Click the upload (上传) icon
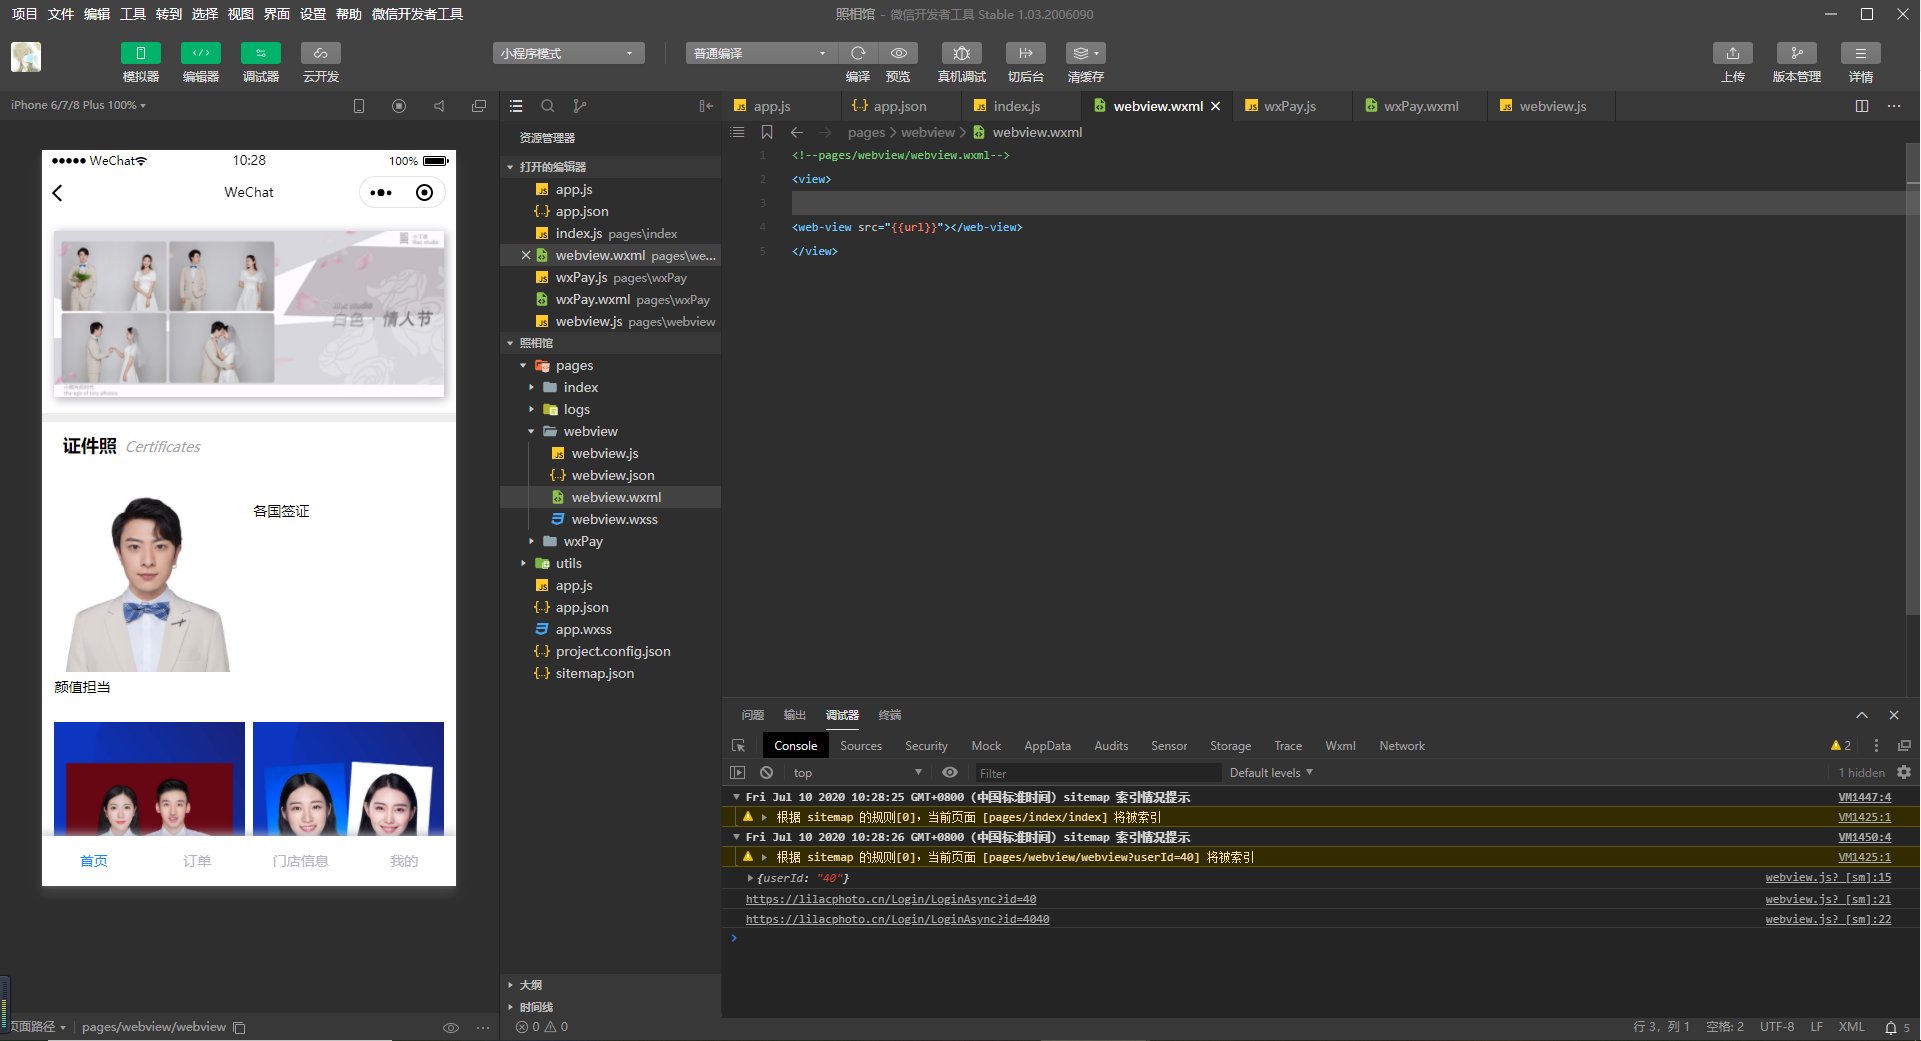Viewport: 1921px width, 1041px height. (1733, 53)
